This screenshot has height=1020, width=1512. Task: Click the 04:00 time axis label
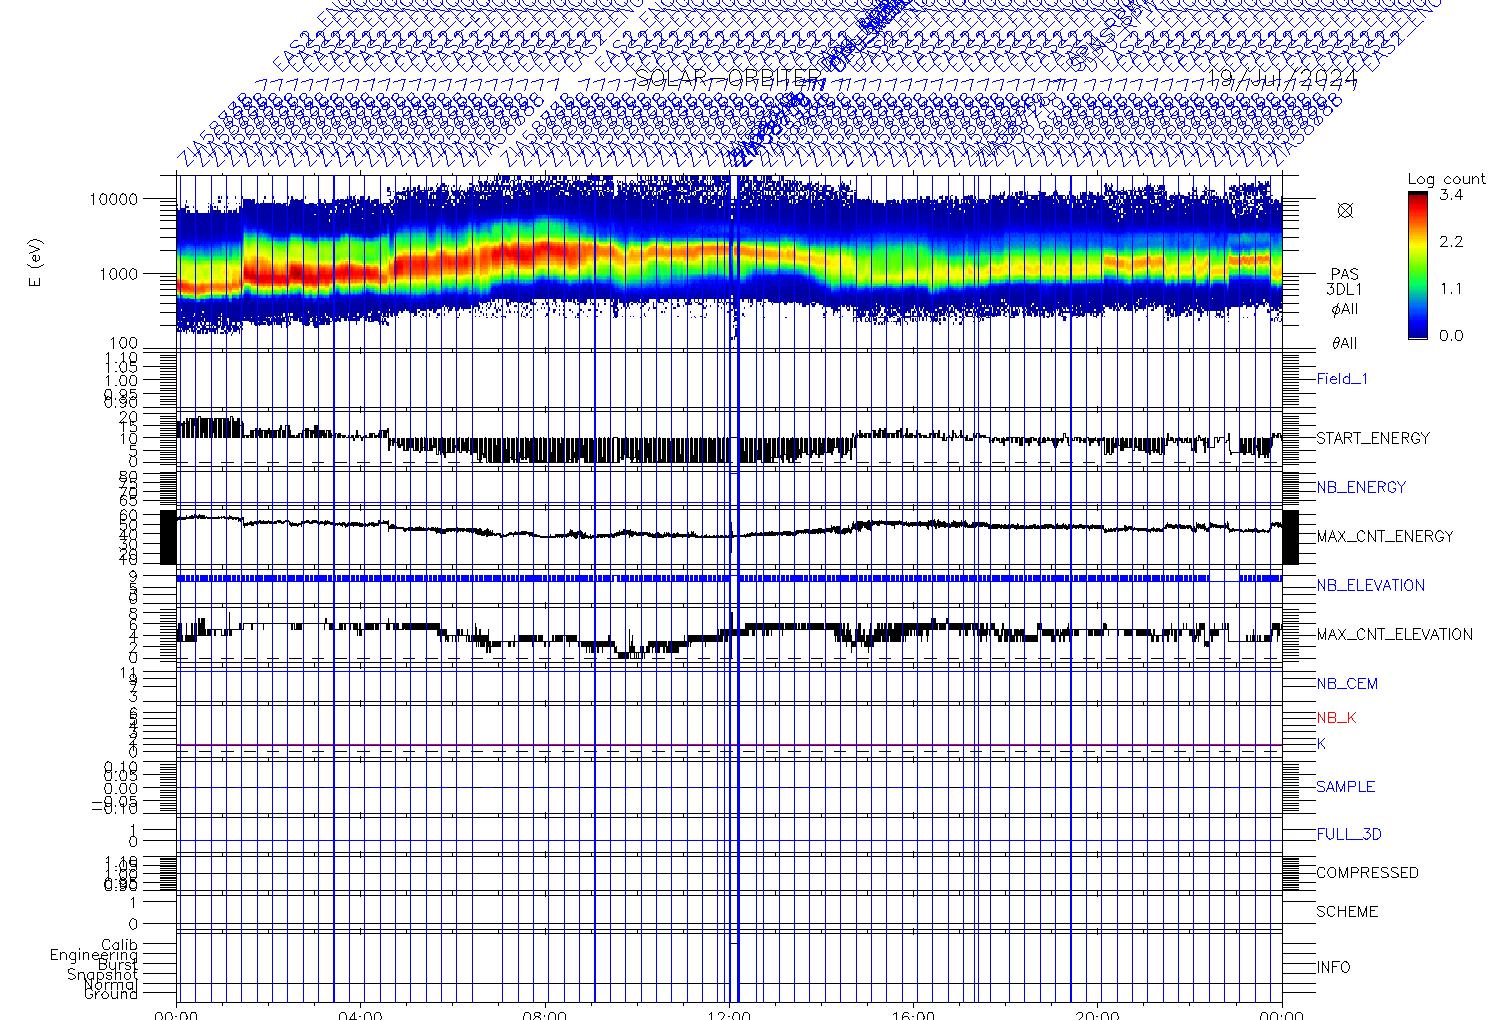[x=360, y=1014]
